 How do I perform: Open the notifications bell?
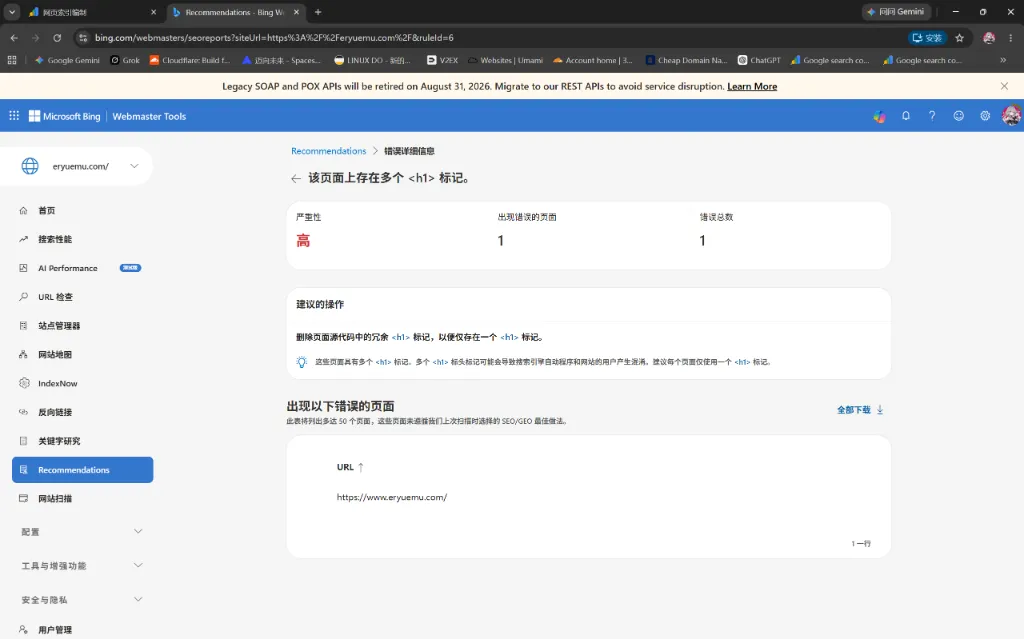click(x=906, y=116)
